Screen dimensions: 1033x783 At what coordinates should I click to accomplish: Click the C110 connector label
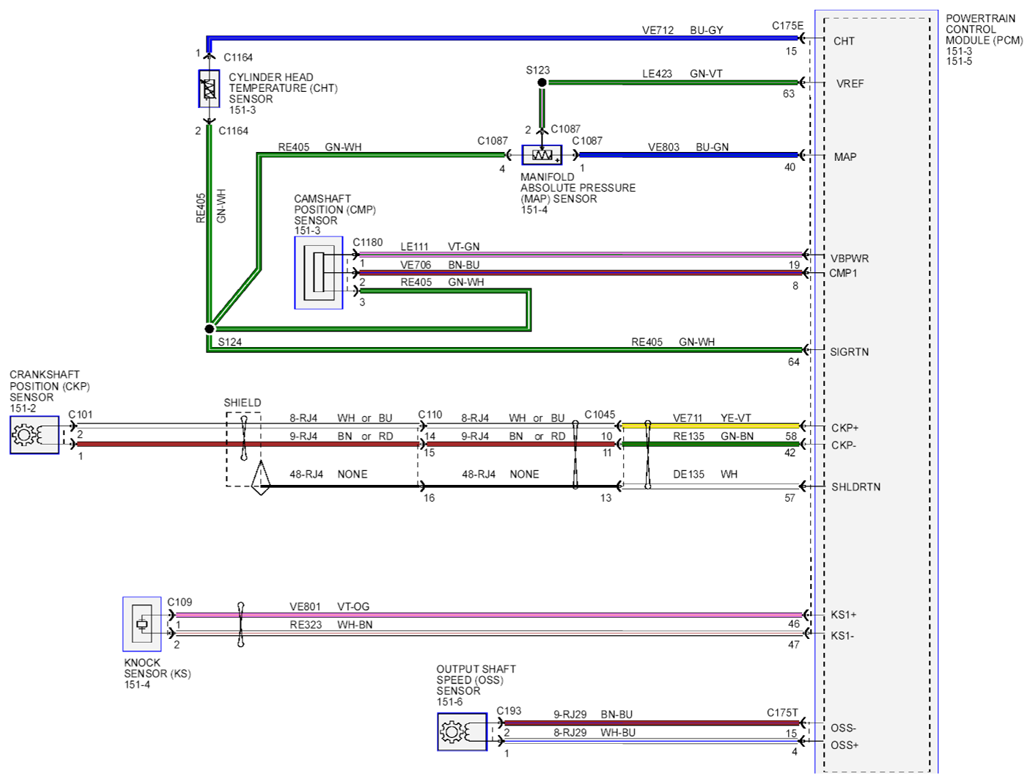(x=430, y=414)
